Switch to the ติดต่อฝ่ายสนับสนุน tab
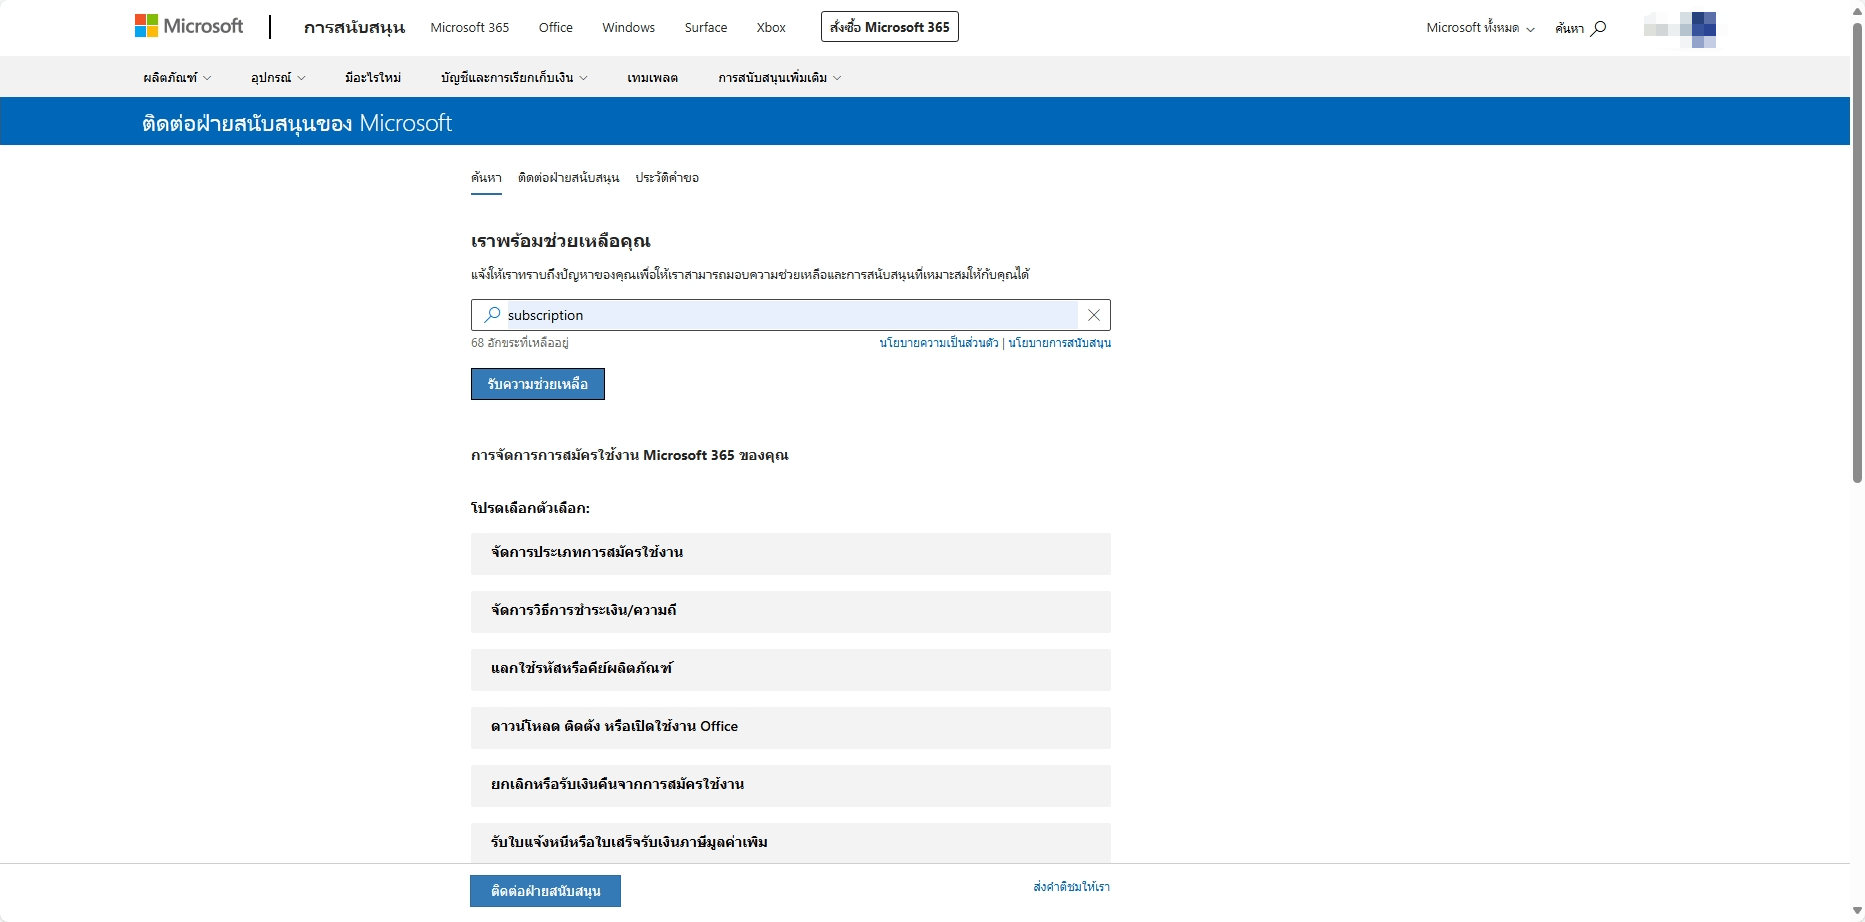1865x922 pixels. pos(569,178)
